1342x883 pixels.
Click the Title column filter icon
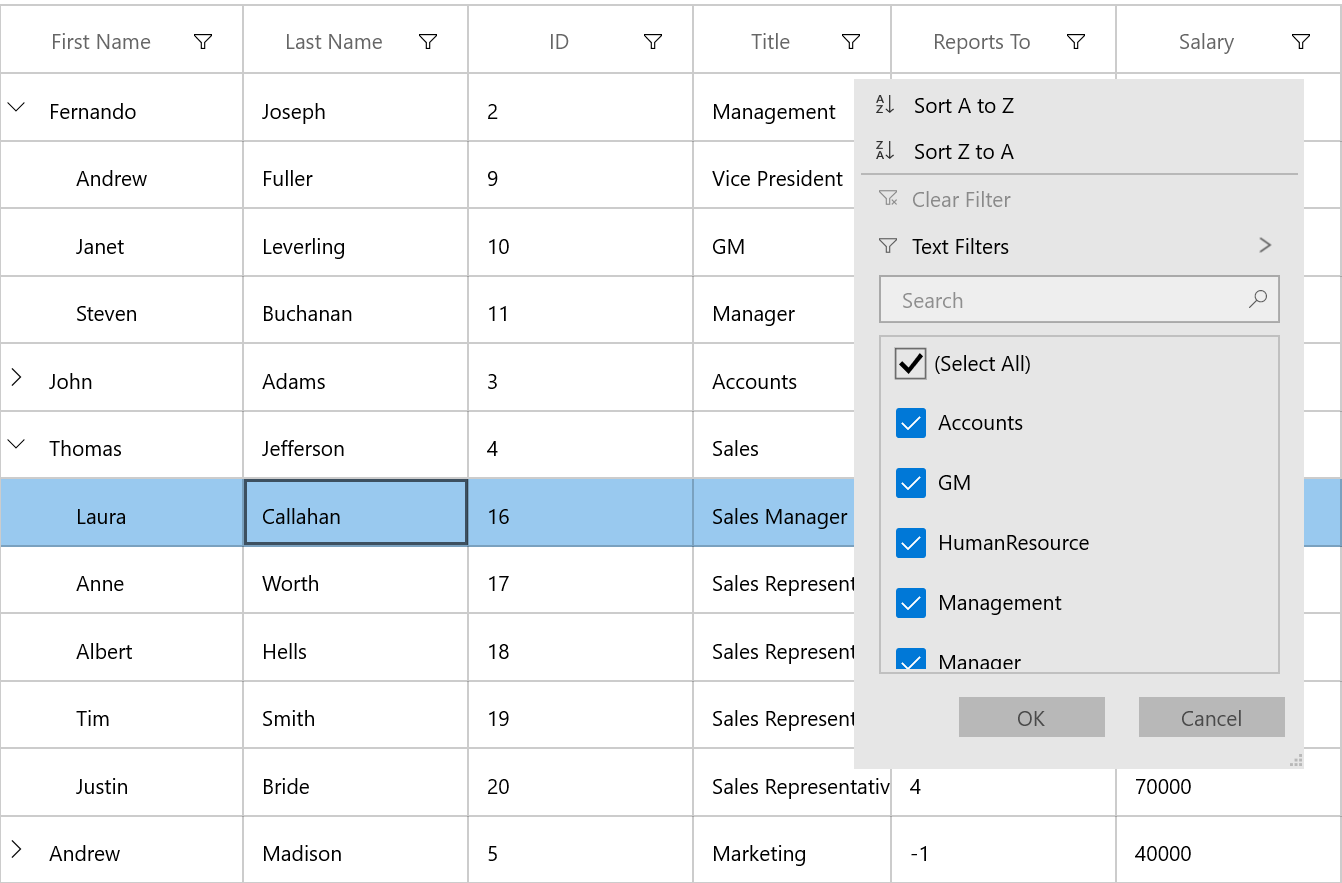851,42
